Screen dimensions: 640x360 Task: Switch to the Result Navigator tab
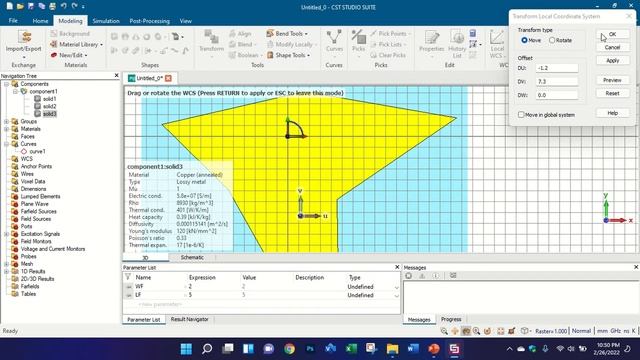pos(189,320)
